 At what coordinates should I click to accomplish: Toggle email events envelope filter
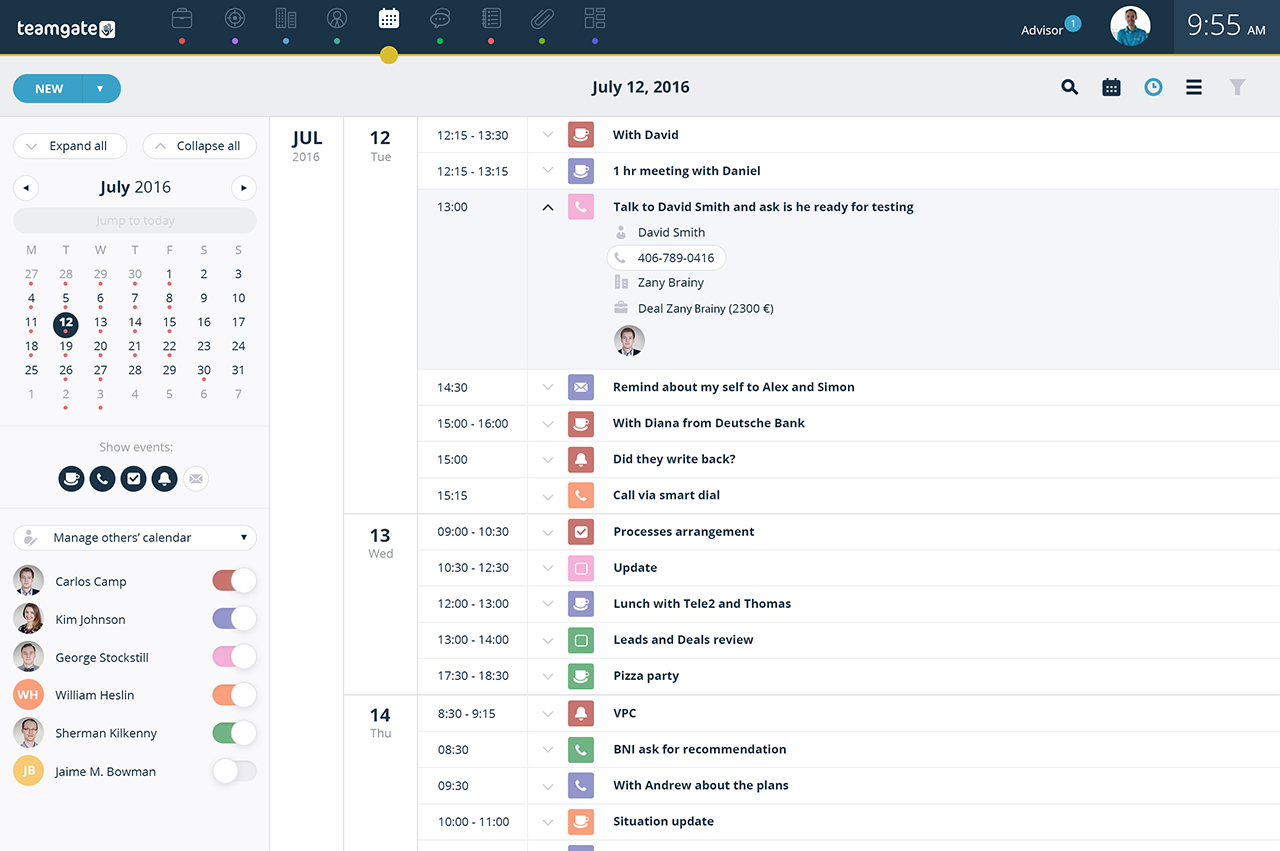pos(196,478)
